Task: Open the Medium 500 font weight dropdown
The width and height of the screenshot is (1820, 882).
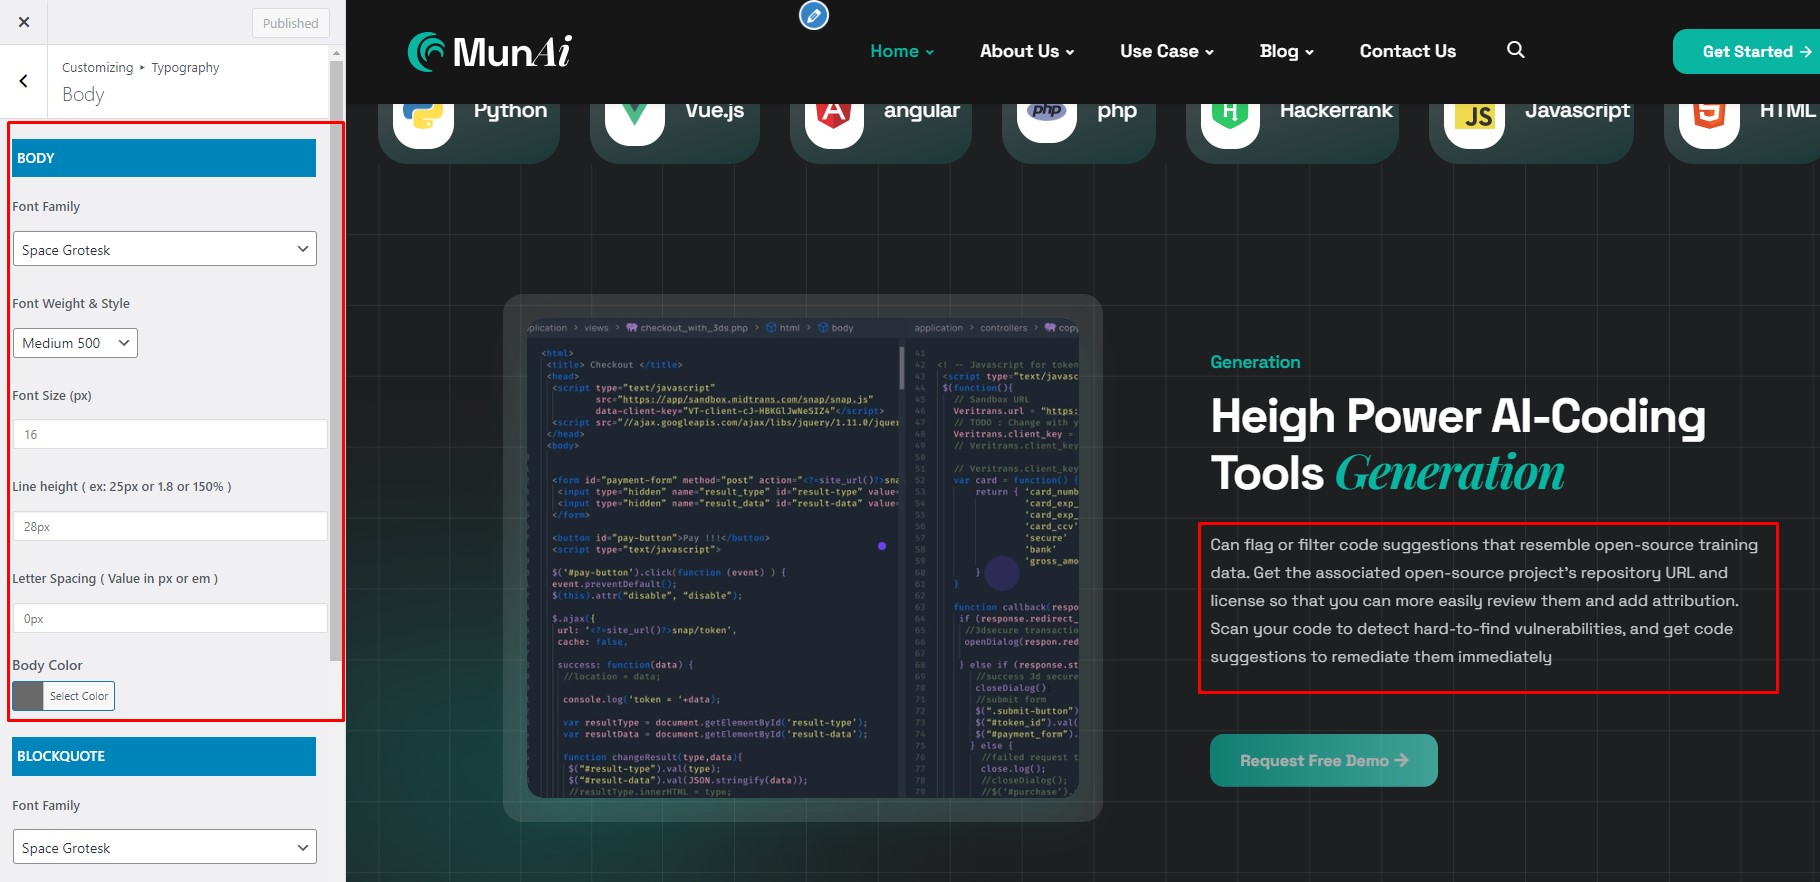Action: 75,343
